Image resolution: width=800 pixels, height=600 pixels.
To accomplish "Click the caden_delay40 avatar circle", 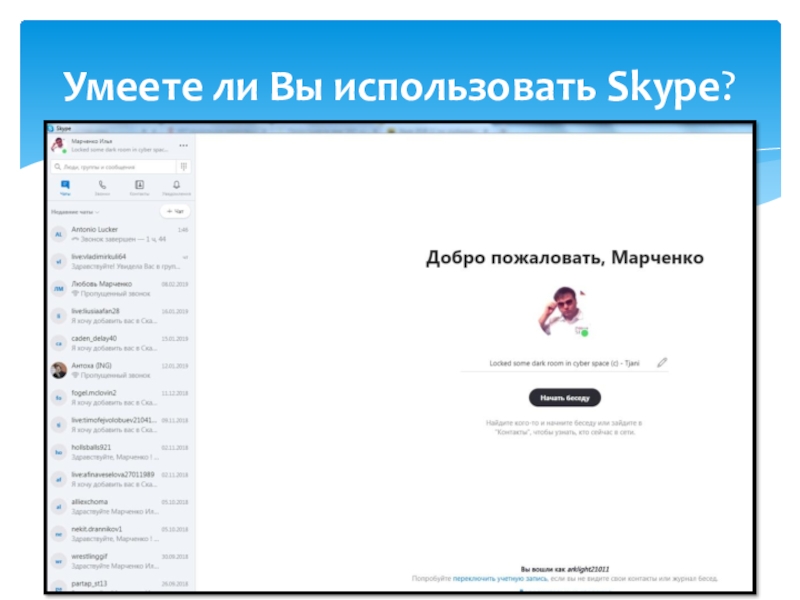I will click(x=59, y=343).
